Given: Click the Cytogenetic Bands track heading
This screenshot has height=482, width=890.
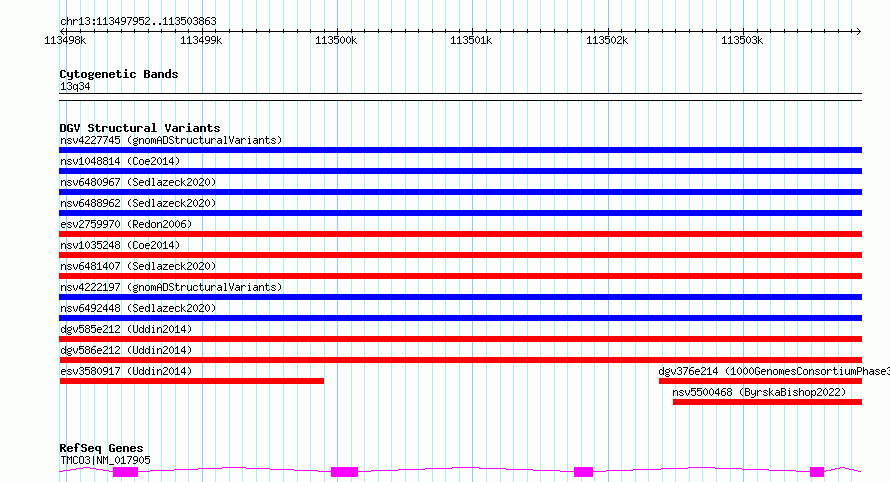Looking at the screenshot, I should (119, 74).
